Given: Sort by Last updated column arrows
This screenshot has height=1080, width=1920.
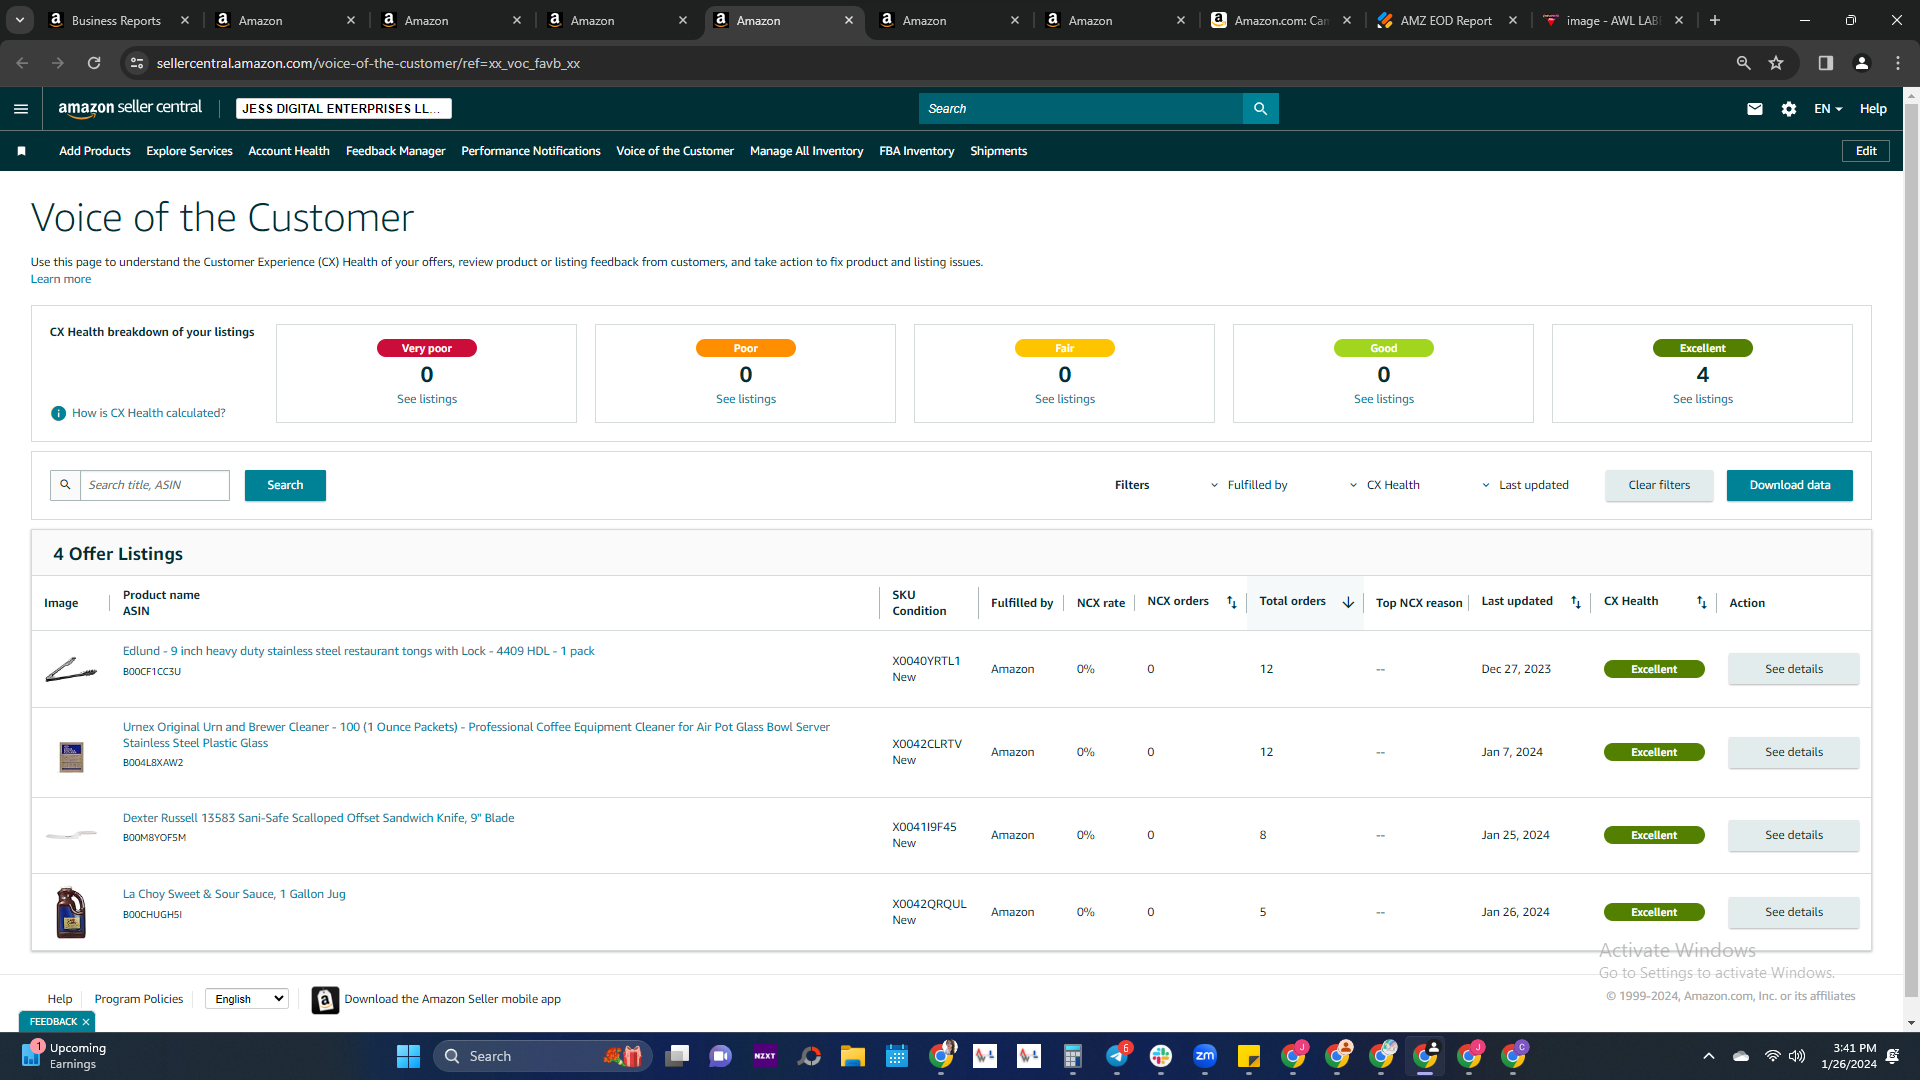Looking at the screenshot, I should point(1576,602).
